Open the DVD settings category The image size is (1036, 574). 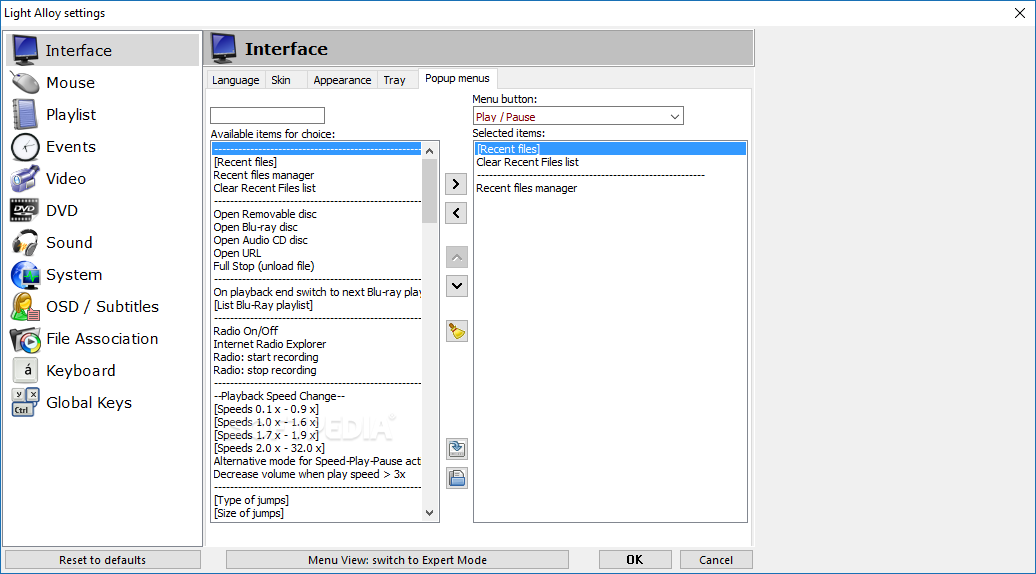(x=102, y=211)
